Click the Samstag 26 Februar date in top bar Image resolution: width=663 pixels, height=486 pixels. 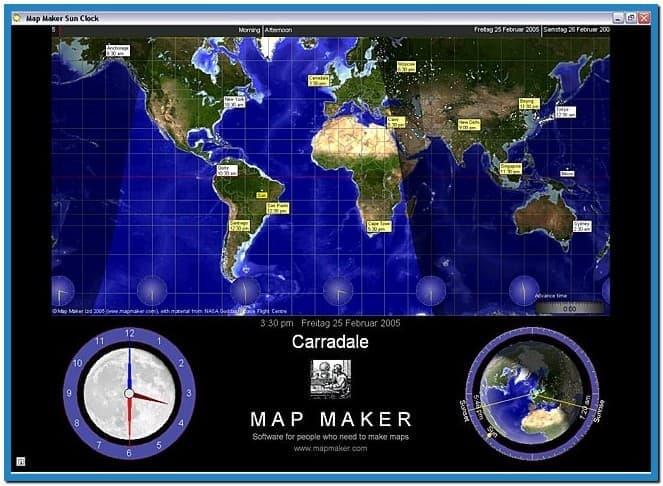pyautogui.click(x=576, y=30)
